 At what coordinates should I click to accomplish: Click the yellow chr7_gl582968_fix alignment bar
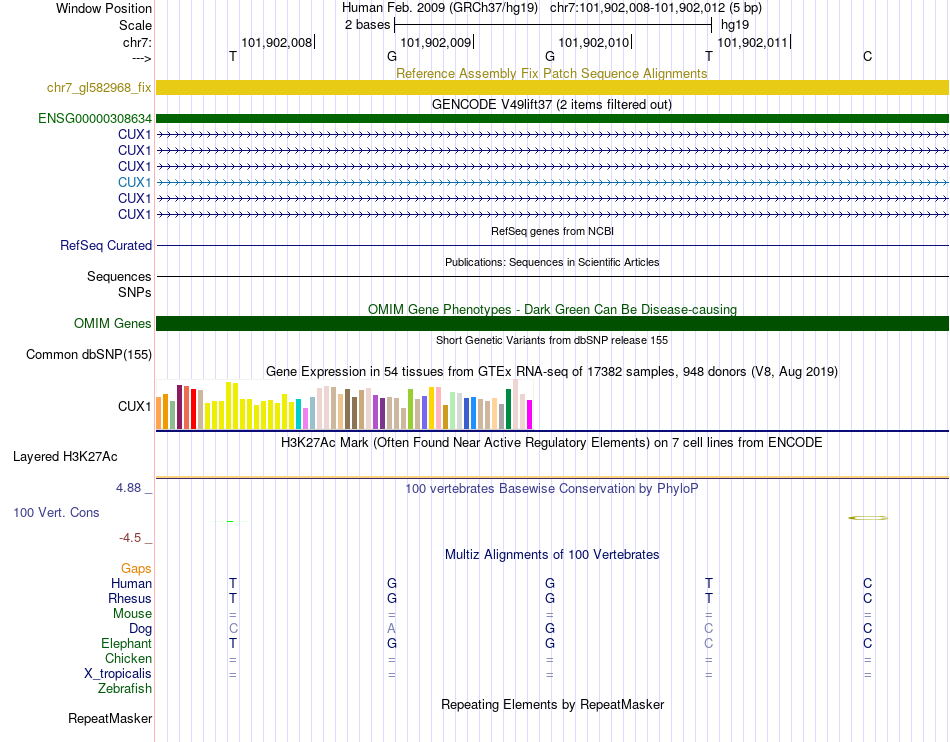tap(552, 87)
